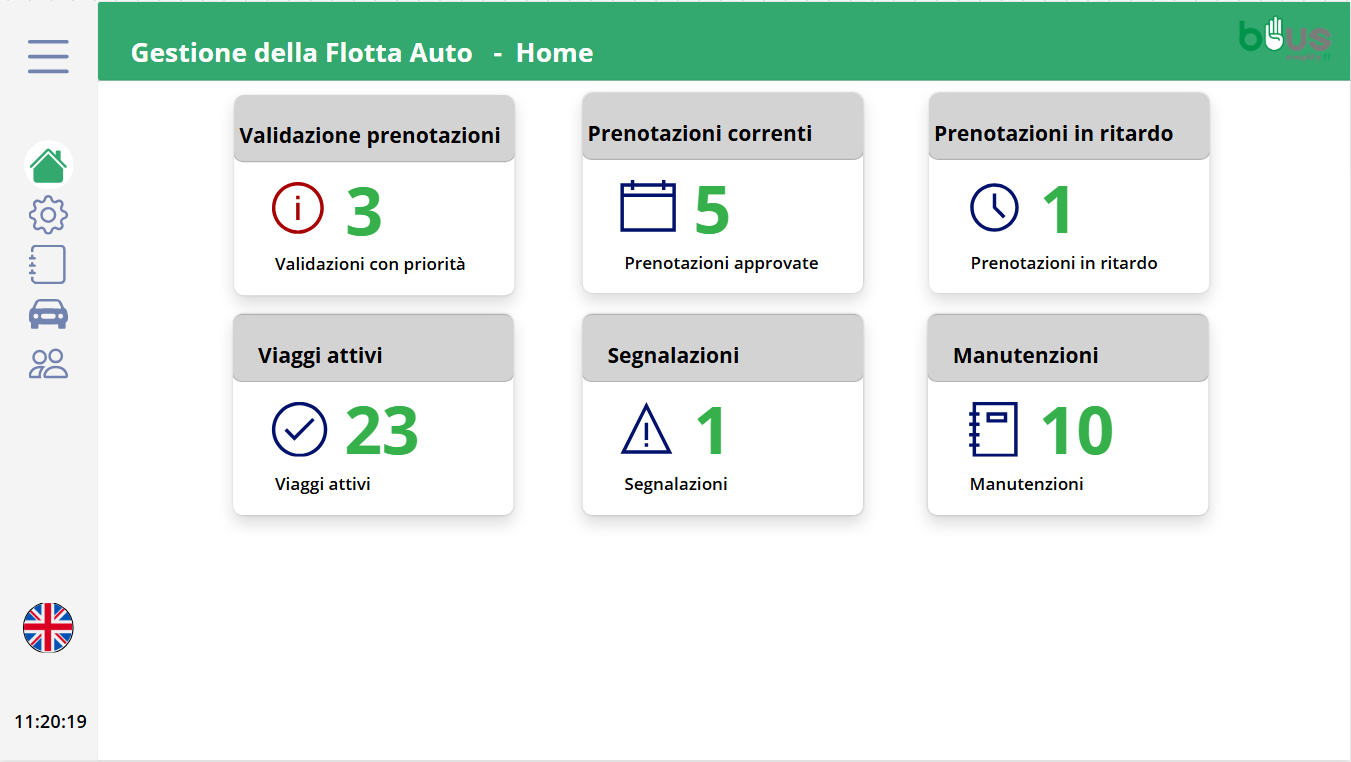Open the users management icon in sidebar
Screen dimensions: 1351x762
click(x=47, y=363)
